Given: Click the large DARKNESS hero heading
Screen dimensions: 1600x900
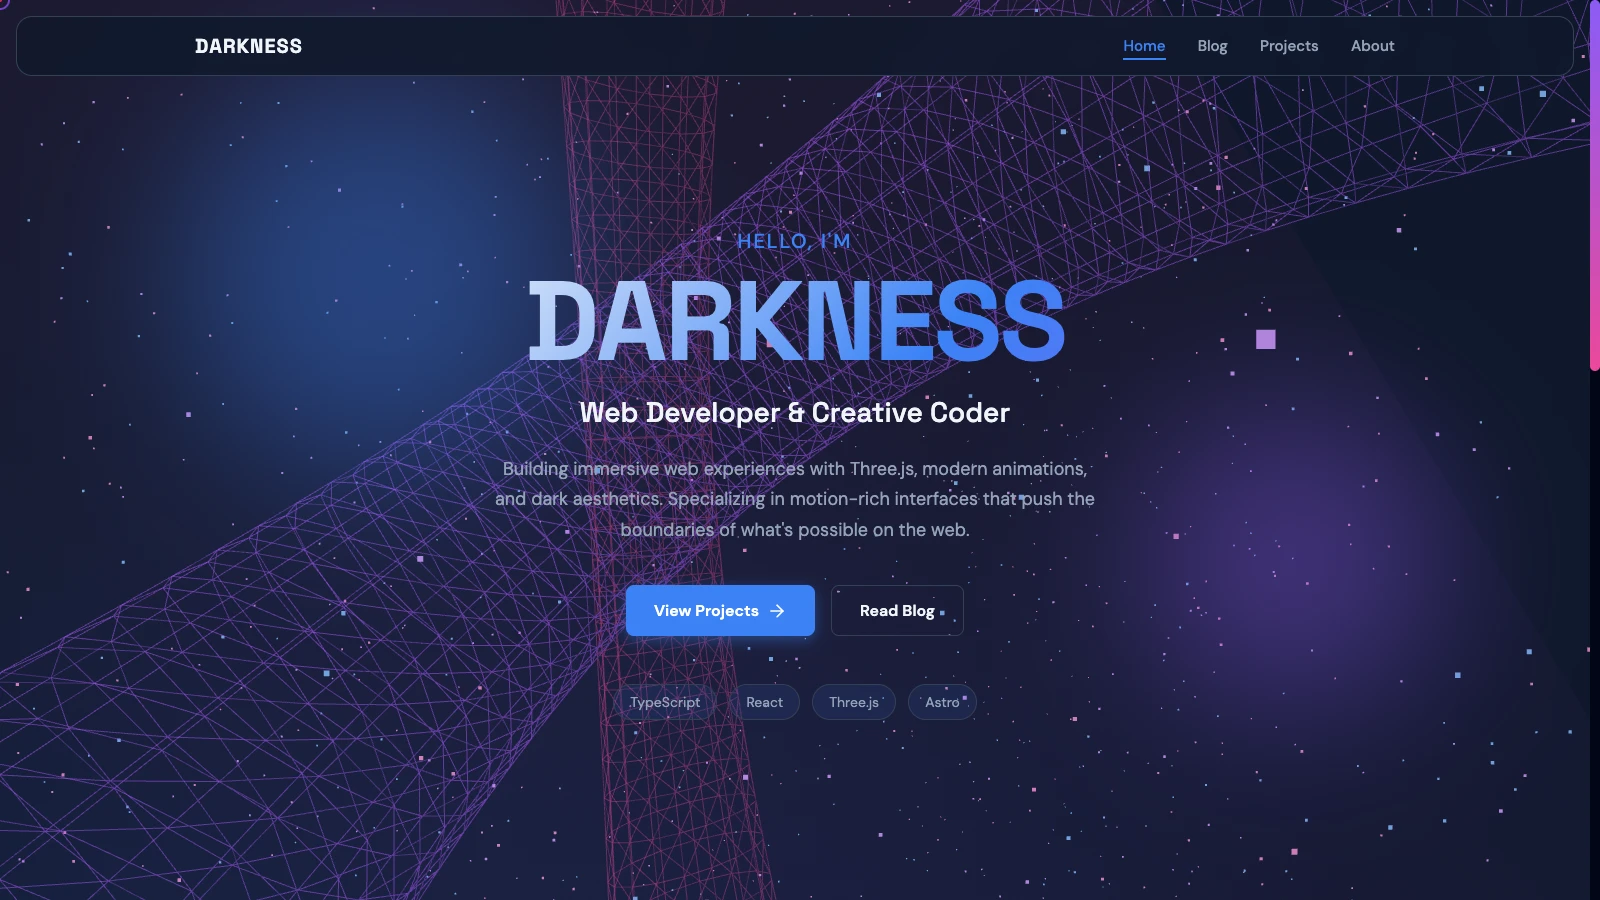Looking at the screenshot, I should click(796, 321).
